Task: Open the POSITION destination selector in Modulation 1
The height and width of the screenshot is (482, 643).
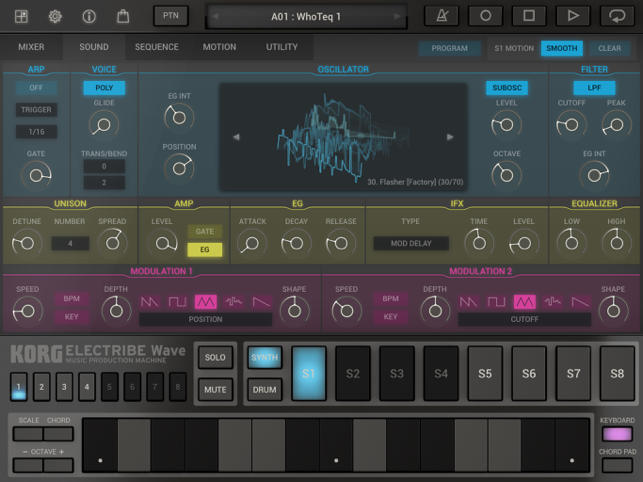Action: [x=204, y=320]
